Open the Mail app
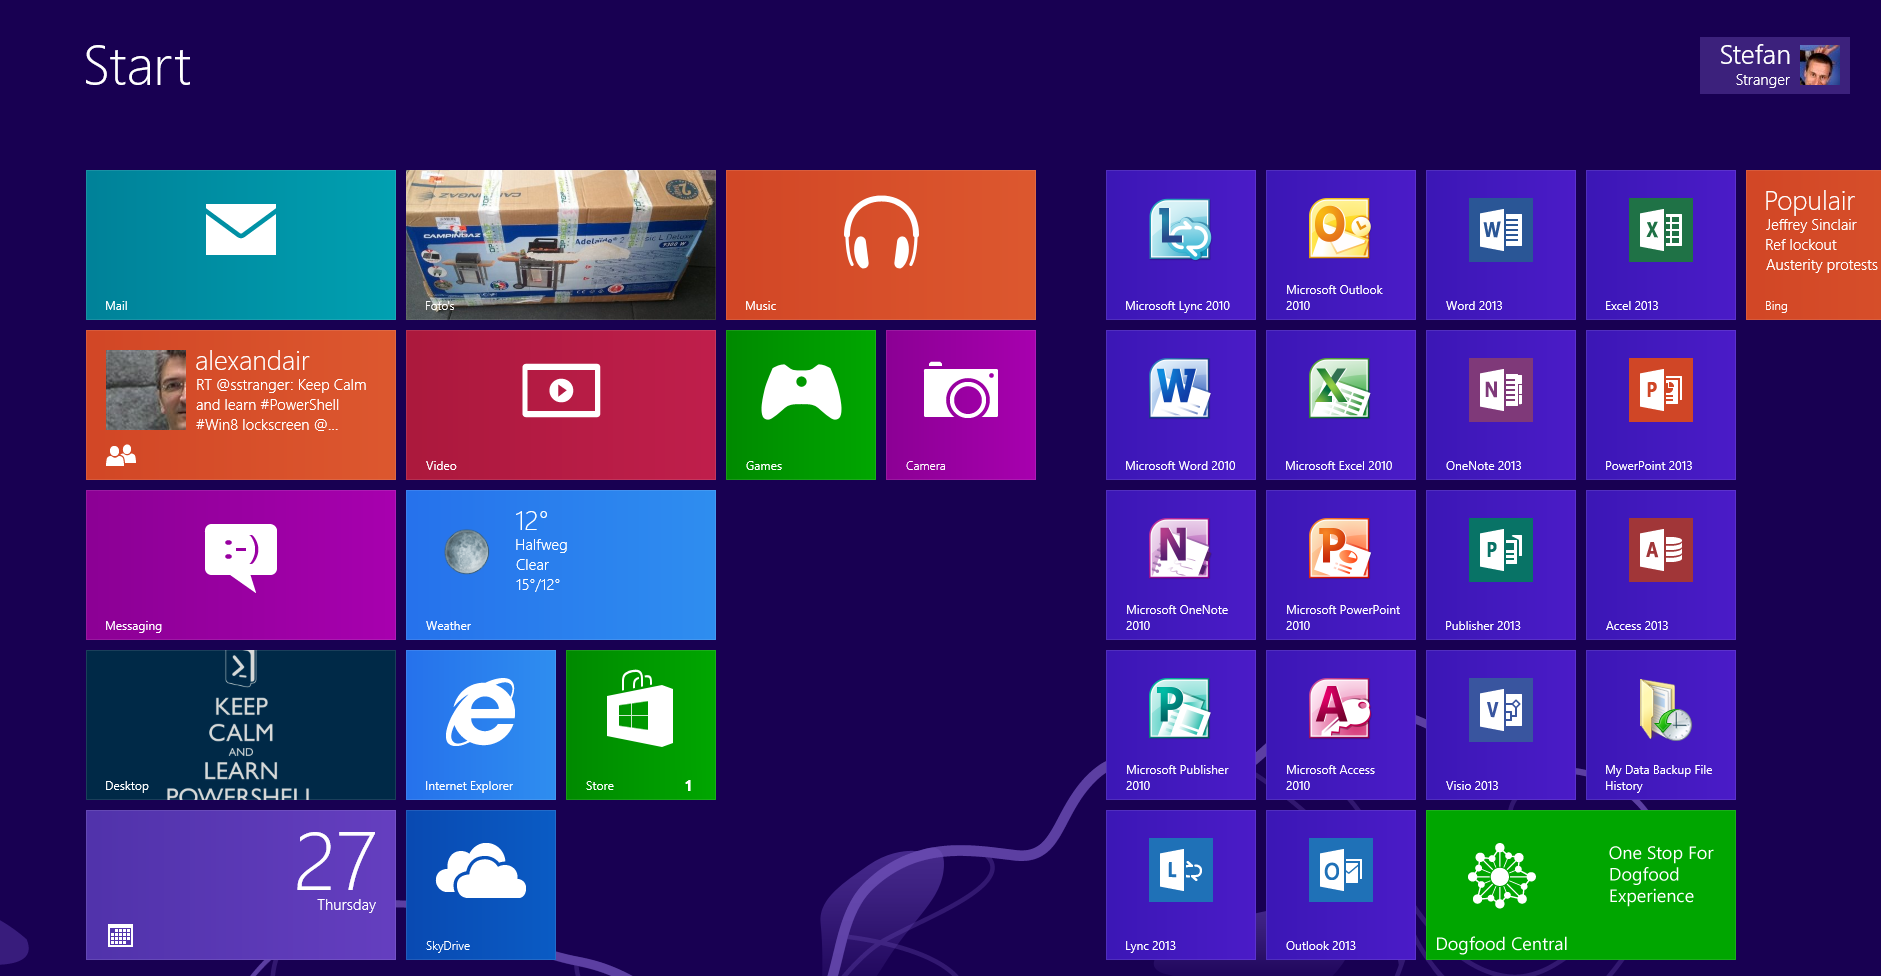Image resolution: width=1881 pixels, height=976 pixels. (x=240, y=244)
